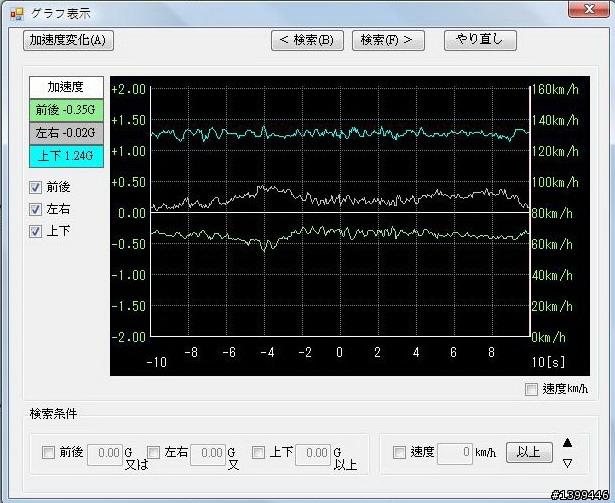This screenshot has width=615, height=503.
Task: Close the グラフ表示 window
Action: 589,9
